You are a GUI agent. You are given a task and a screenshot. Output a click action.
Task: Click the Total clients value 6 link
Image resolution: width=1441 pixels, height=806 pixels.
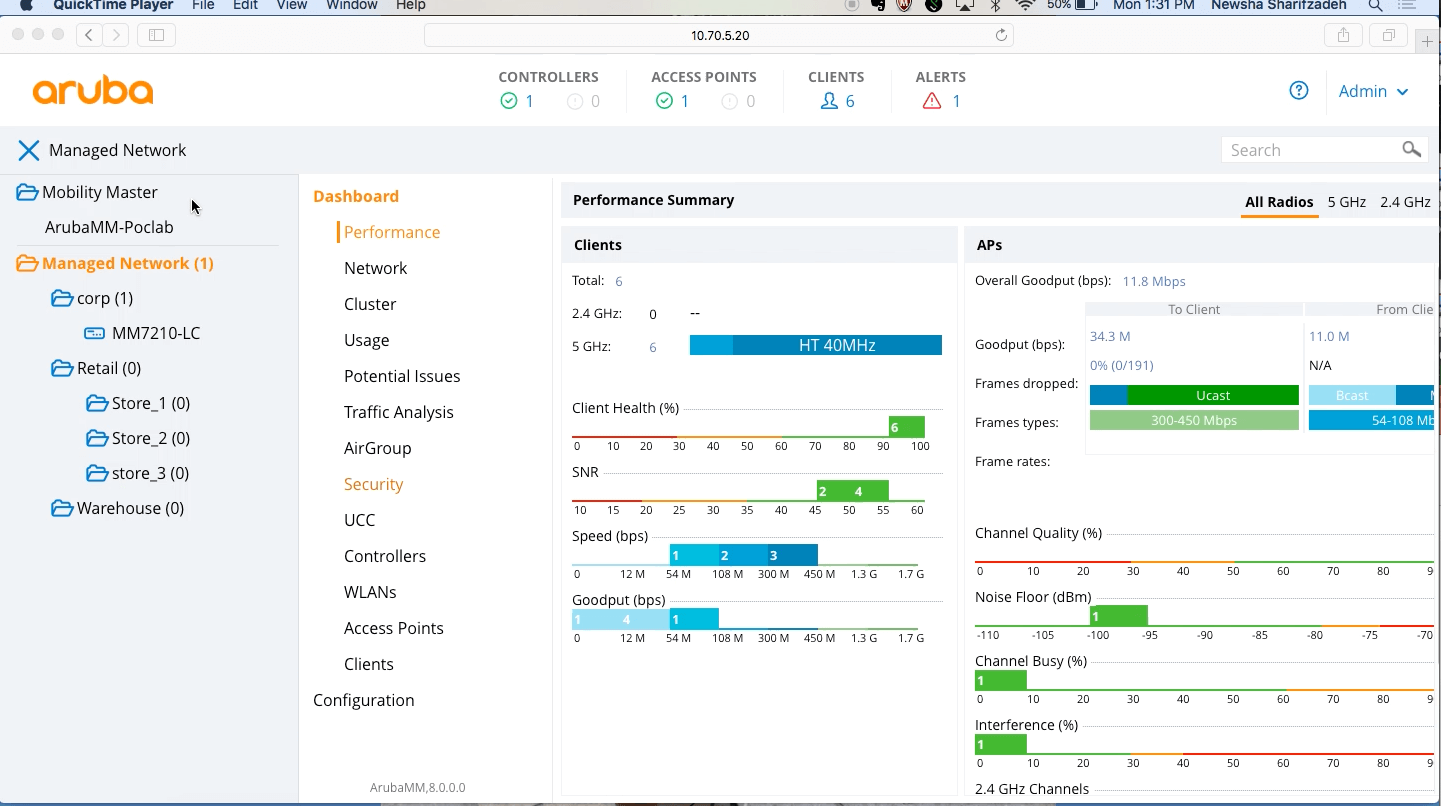click(x=619, y=281)
